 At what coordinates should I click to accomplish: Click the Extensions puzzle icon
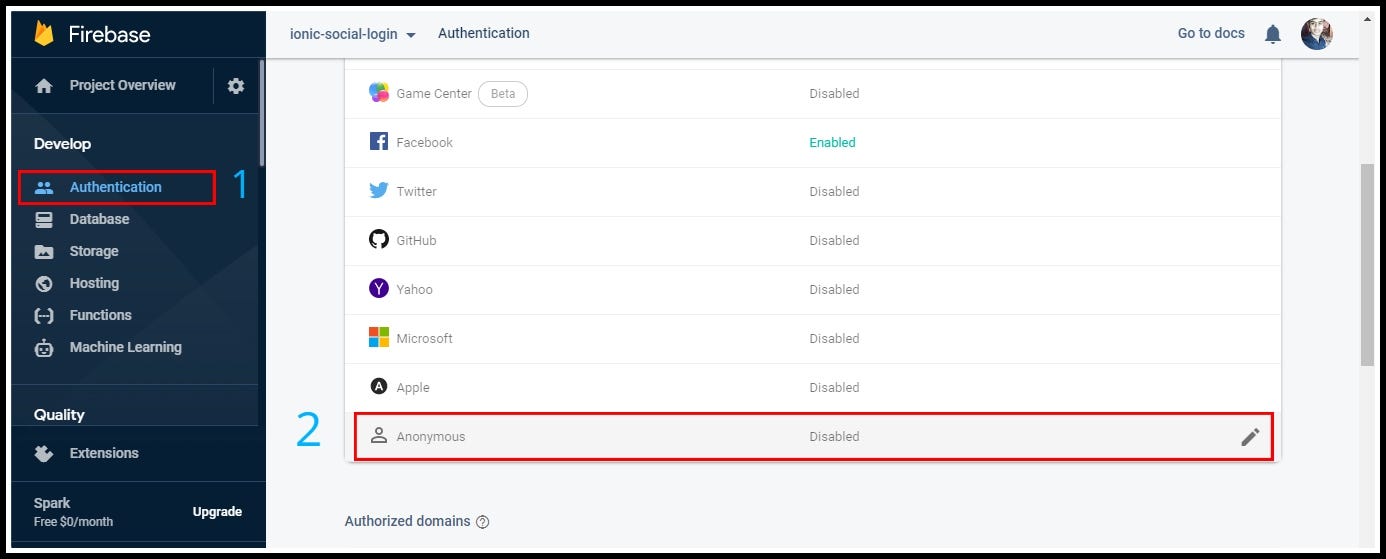(44, 453)
